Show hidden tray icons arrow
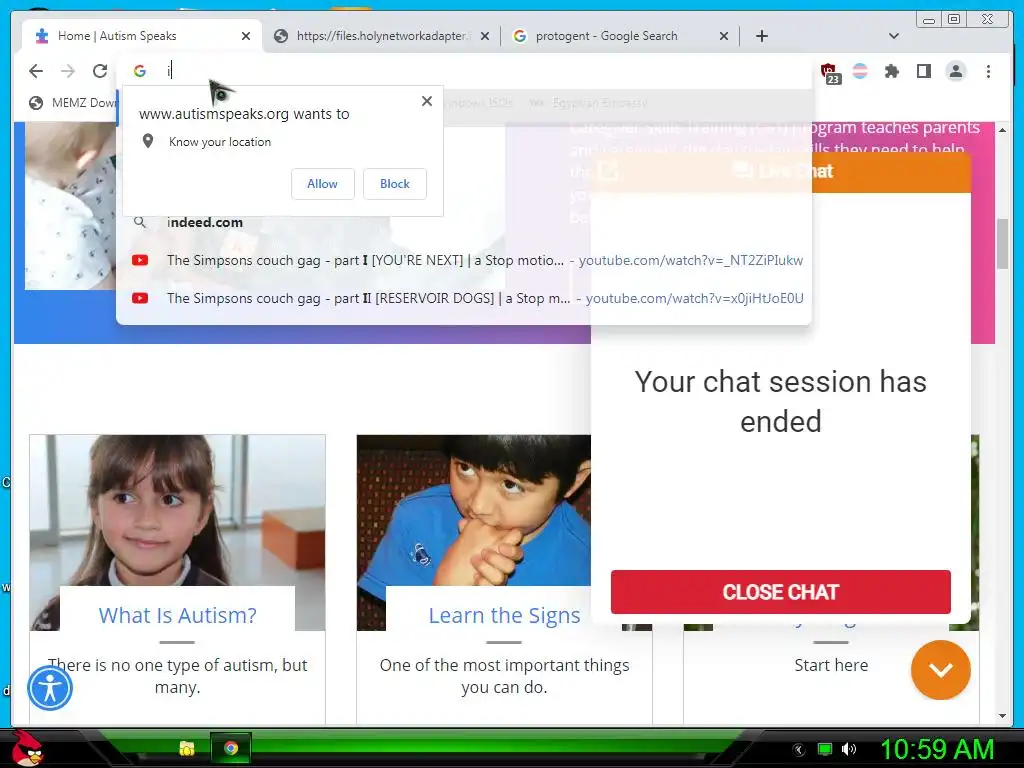The image size is (1024, 768). coord(799,750)
